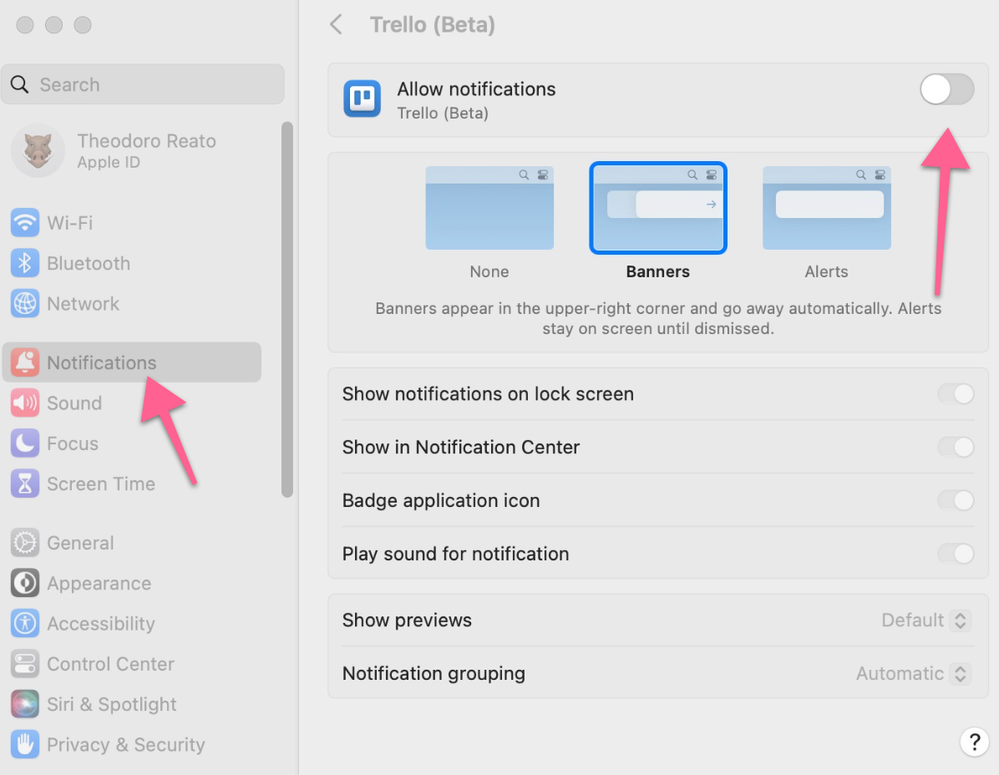The image size is (999, 775).
Task: Toggle Show notifications on lock screen
Action: coord(956,394)
